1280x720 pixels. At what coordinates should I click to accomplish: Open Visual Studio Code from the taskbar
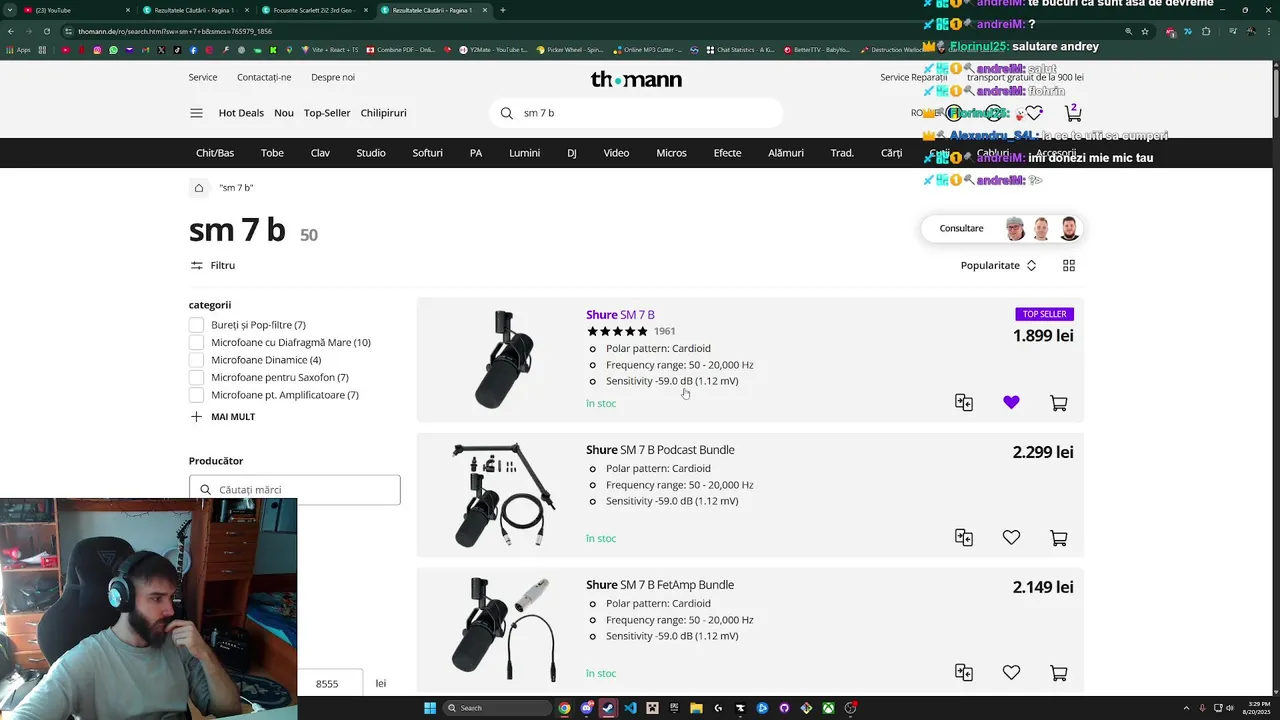631,708
